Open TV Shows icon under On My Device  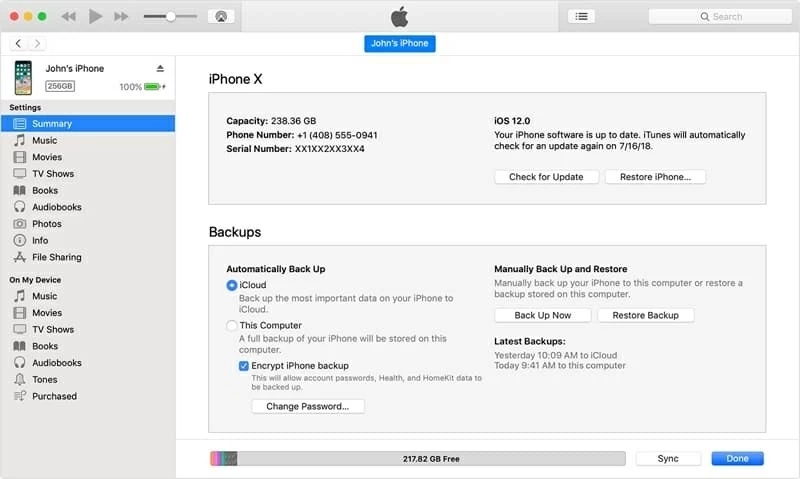coord(19,329)
